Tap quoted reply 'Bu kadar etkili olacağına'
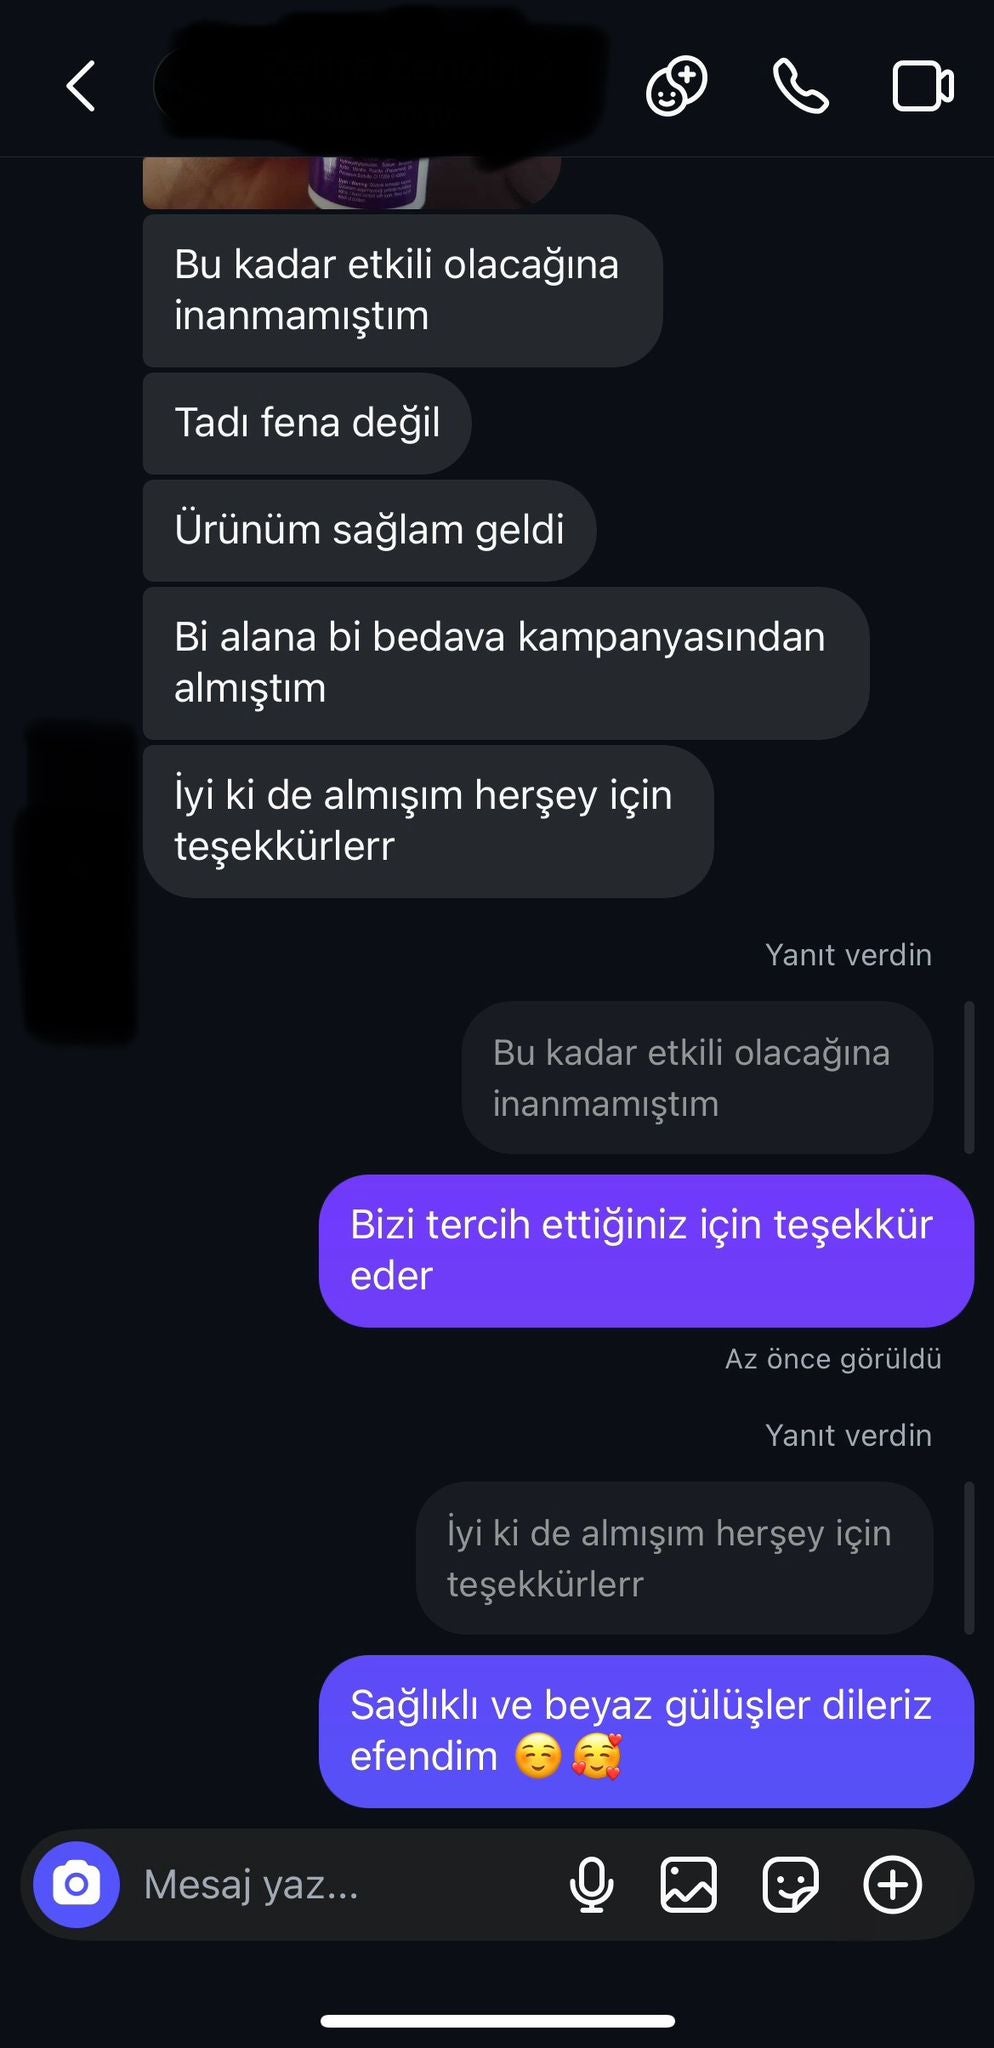The image size is (994, 2048). pyautogui.click(x=697, y=1078)
